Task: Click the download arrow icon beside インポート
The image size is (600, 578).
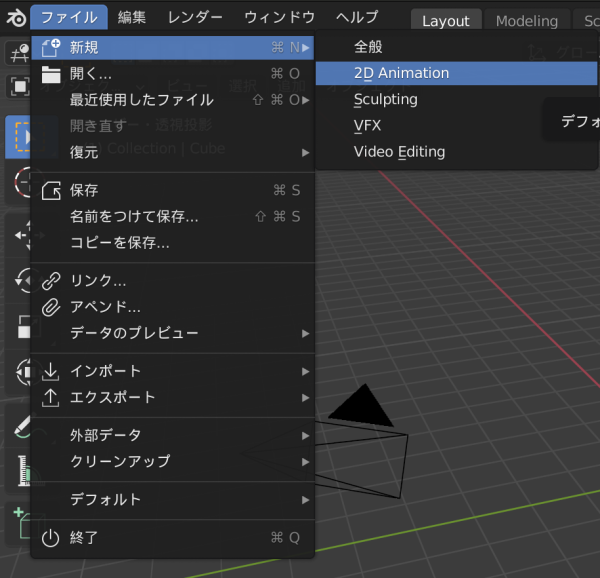Action: click(51, 371)
